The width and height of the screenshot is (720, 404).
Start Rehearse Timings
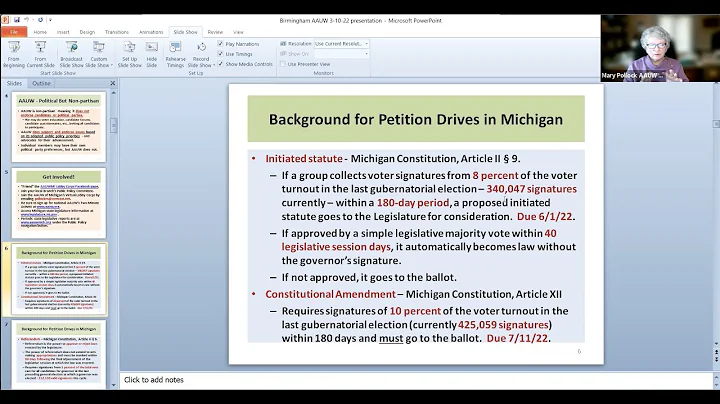(175, 55)
